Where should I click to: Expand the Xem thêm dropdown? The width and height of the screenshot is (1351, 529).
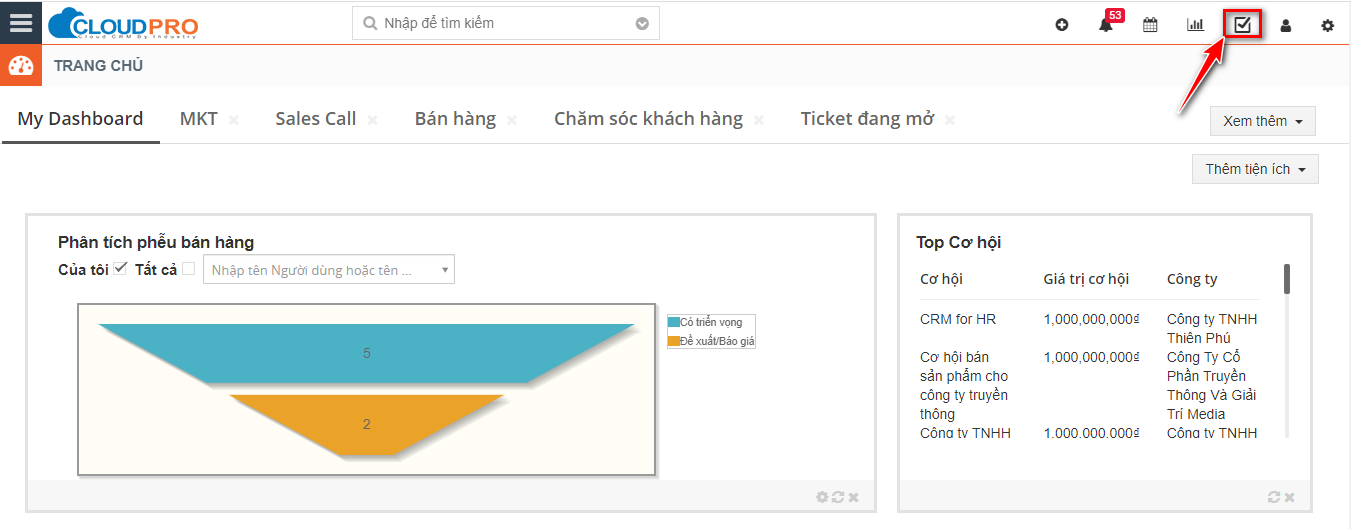tap(1262, 121)
